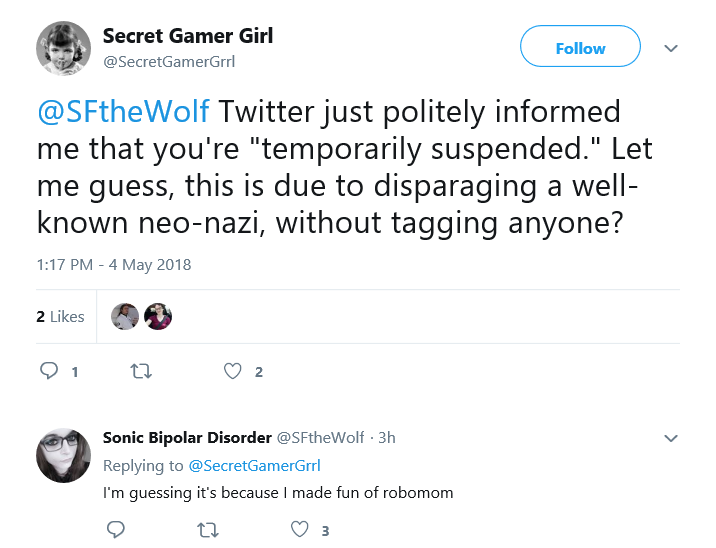Click the reply icon on main tweet
Viewport: 716px width, 548px height.
click(x=49, y=371)
